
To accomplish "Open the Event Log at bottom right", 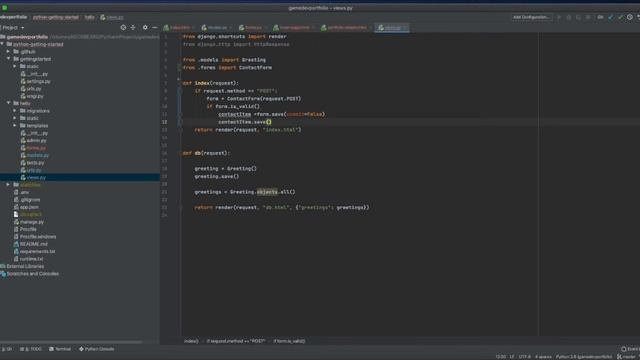I will point(631,349).
